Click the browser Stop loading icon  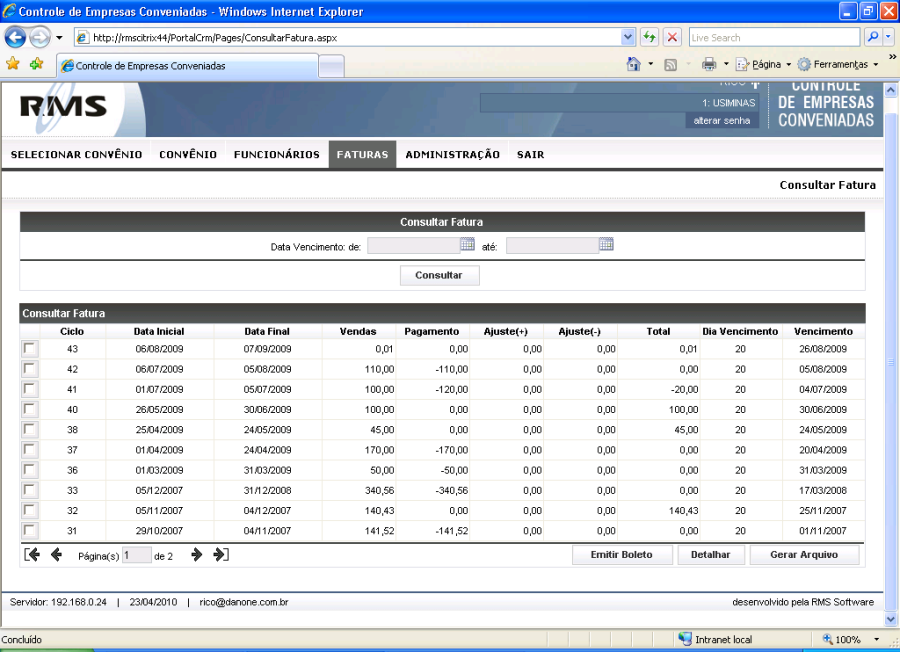pyautogui.click(x=672, y=37)
